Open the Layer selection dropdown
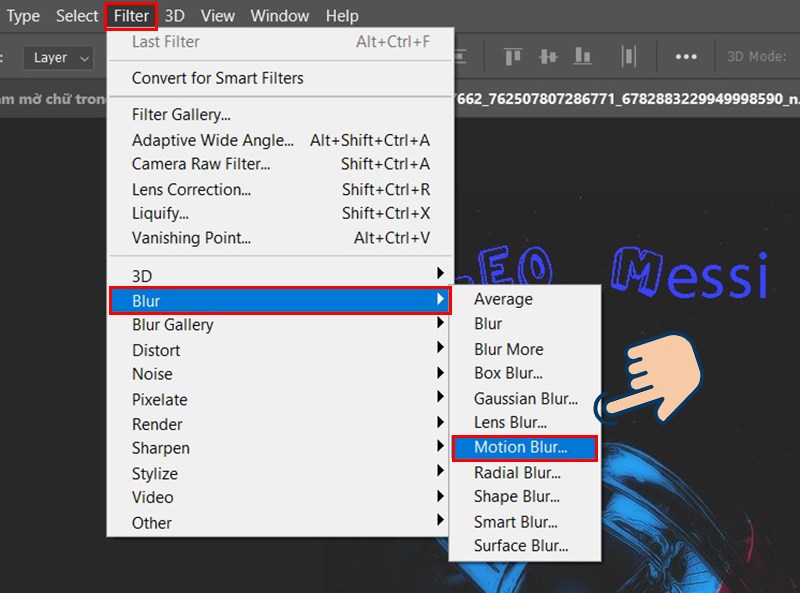This screenshot has height=593, width=800. [x=57, y=57]
